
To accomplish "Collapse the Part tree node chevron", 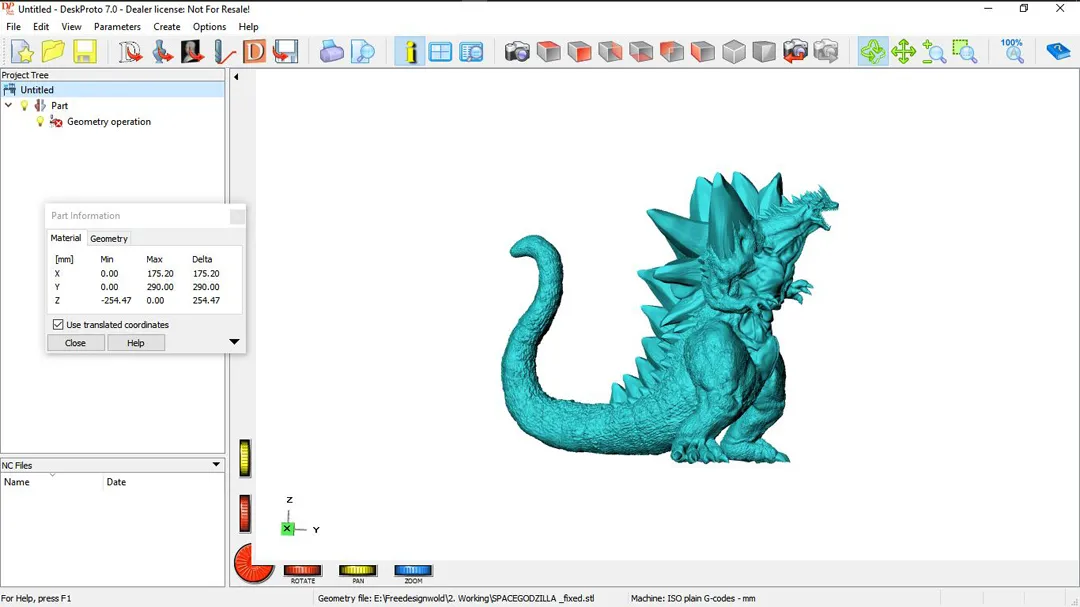I will point(9,105).
